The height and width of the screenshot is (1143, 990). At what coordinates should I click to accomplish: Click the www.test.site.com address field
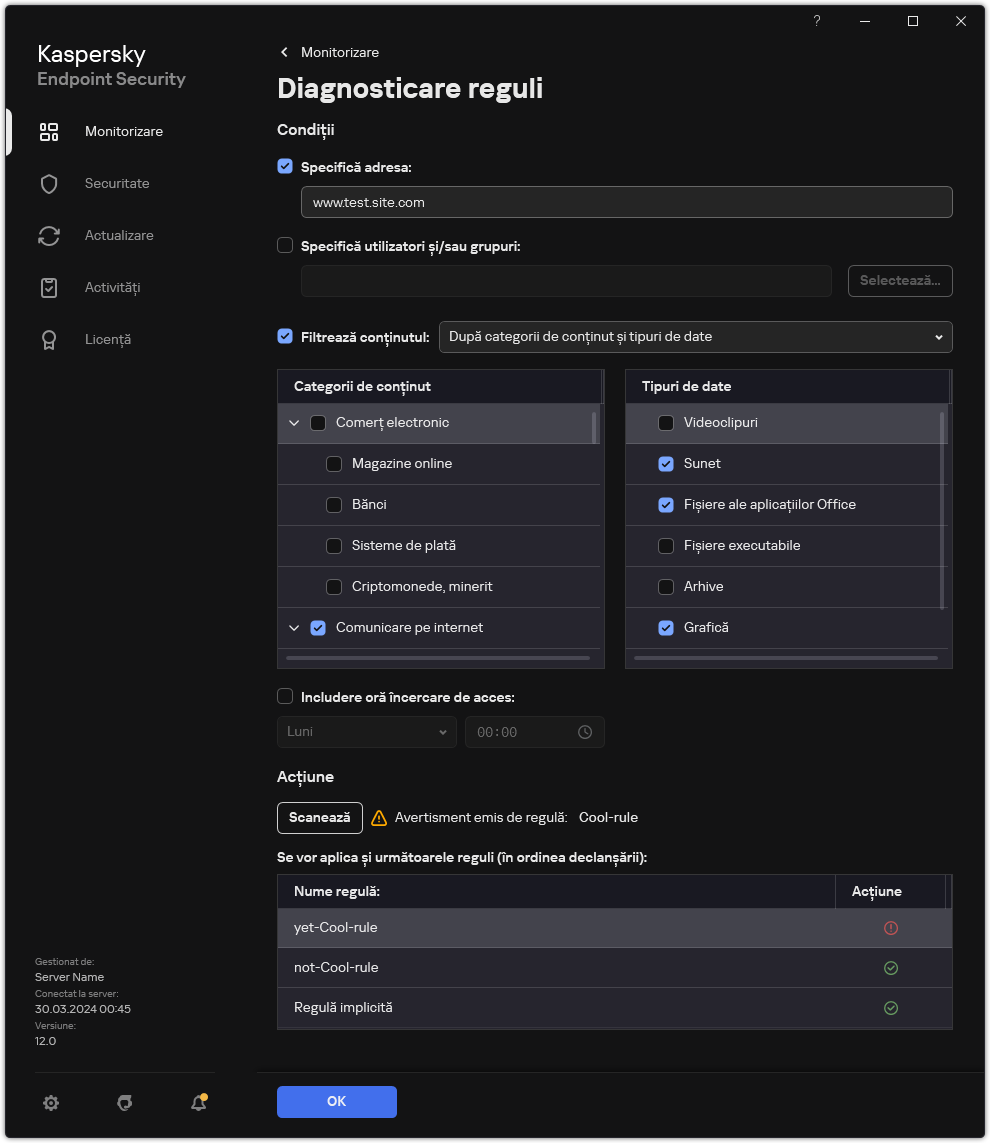point(626,202)
